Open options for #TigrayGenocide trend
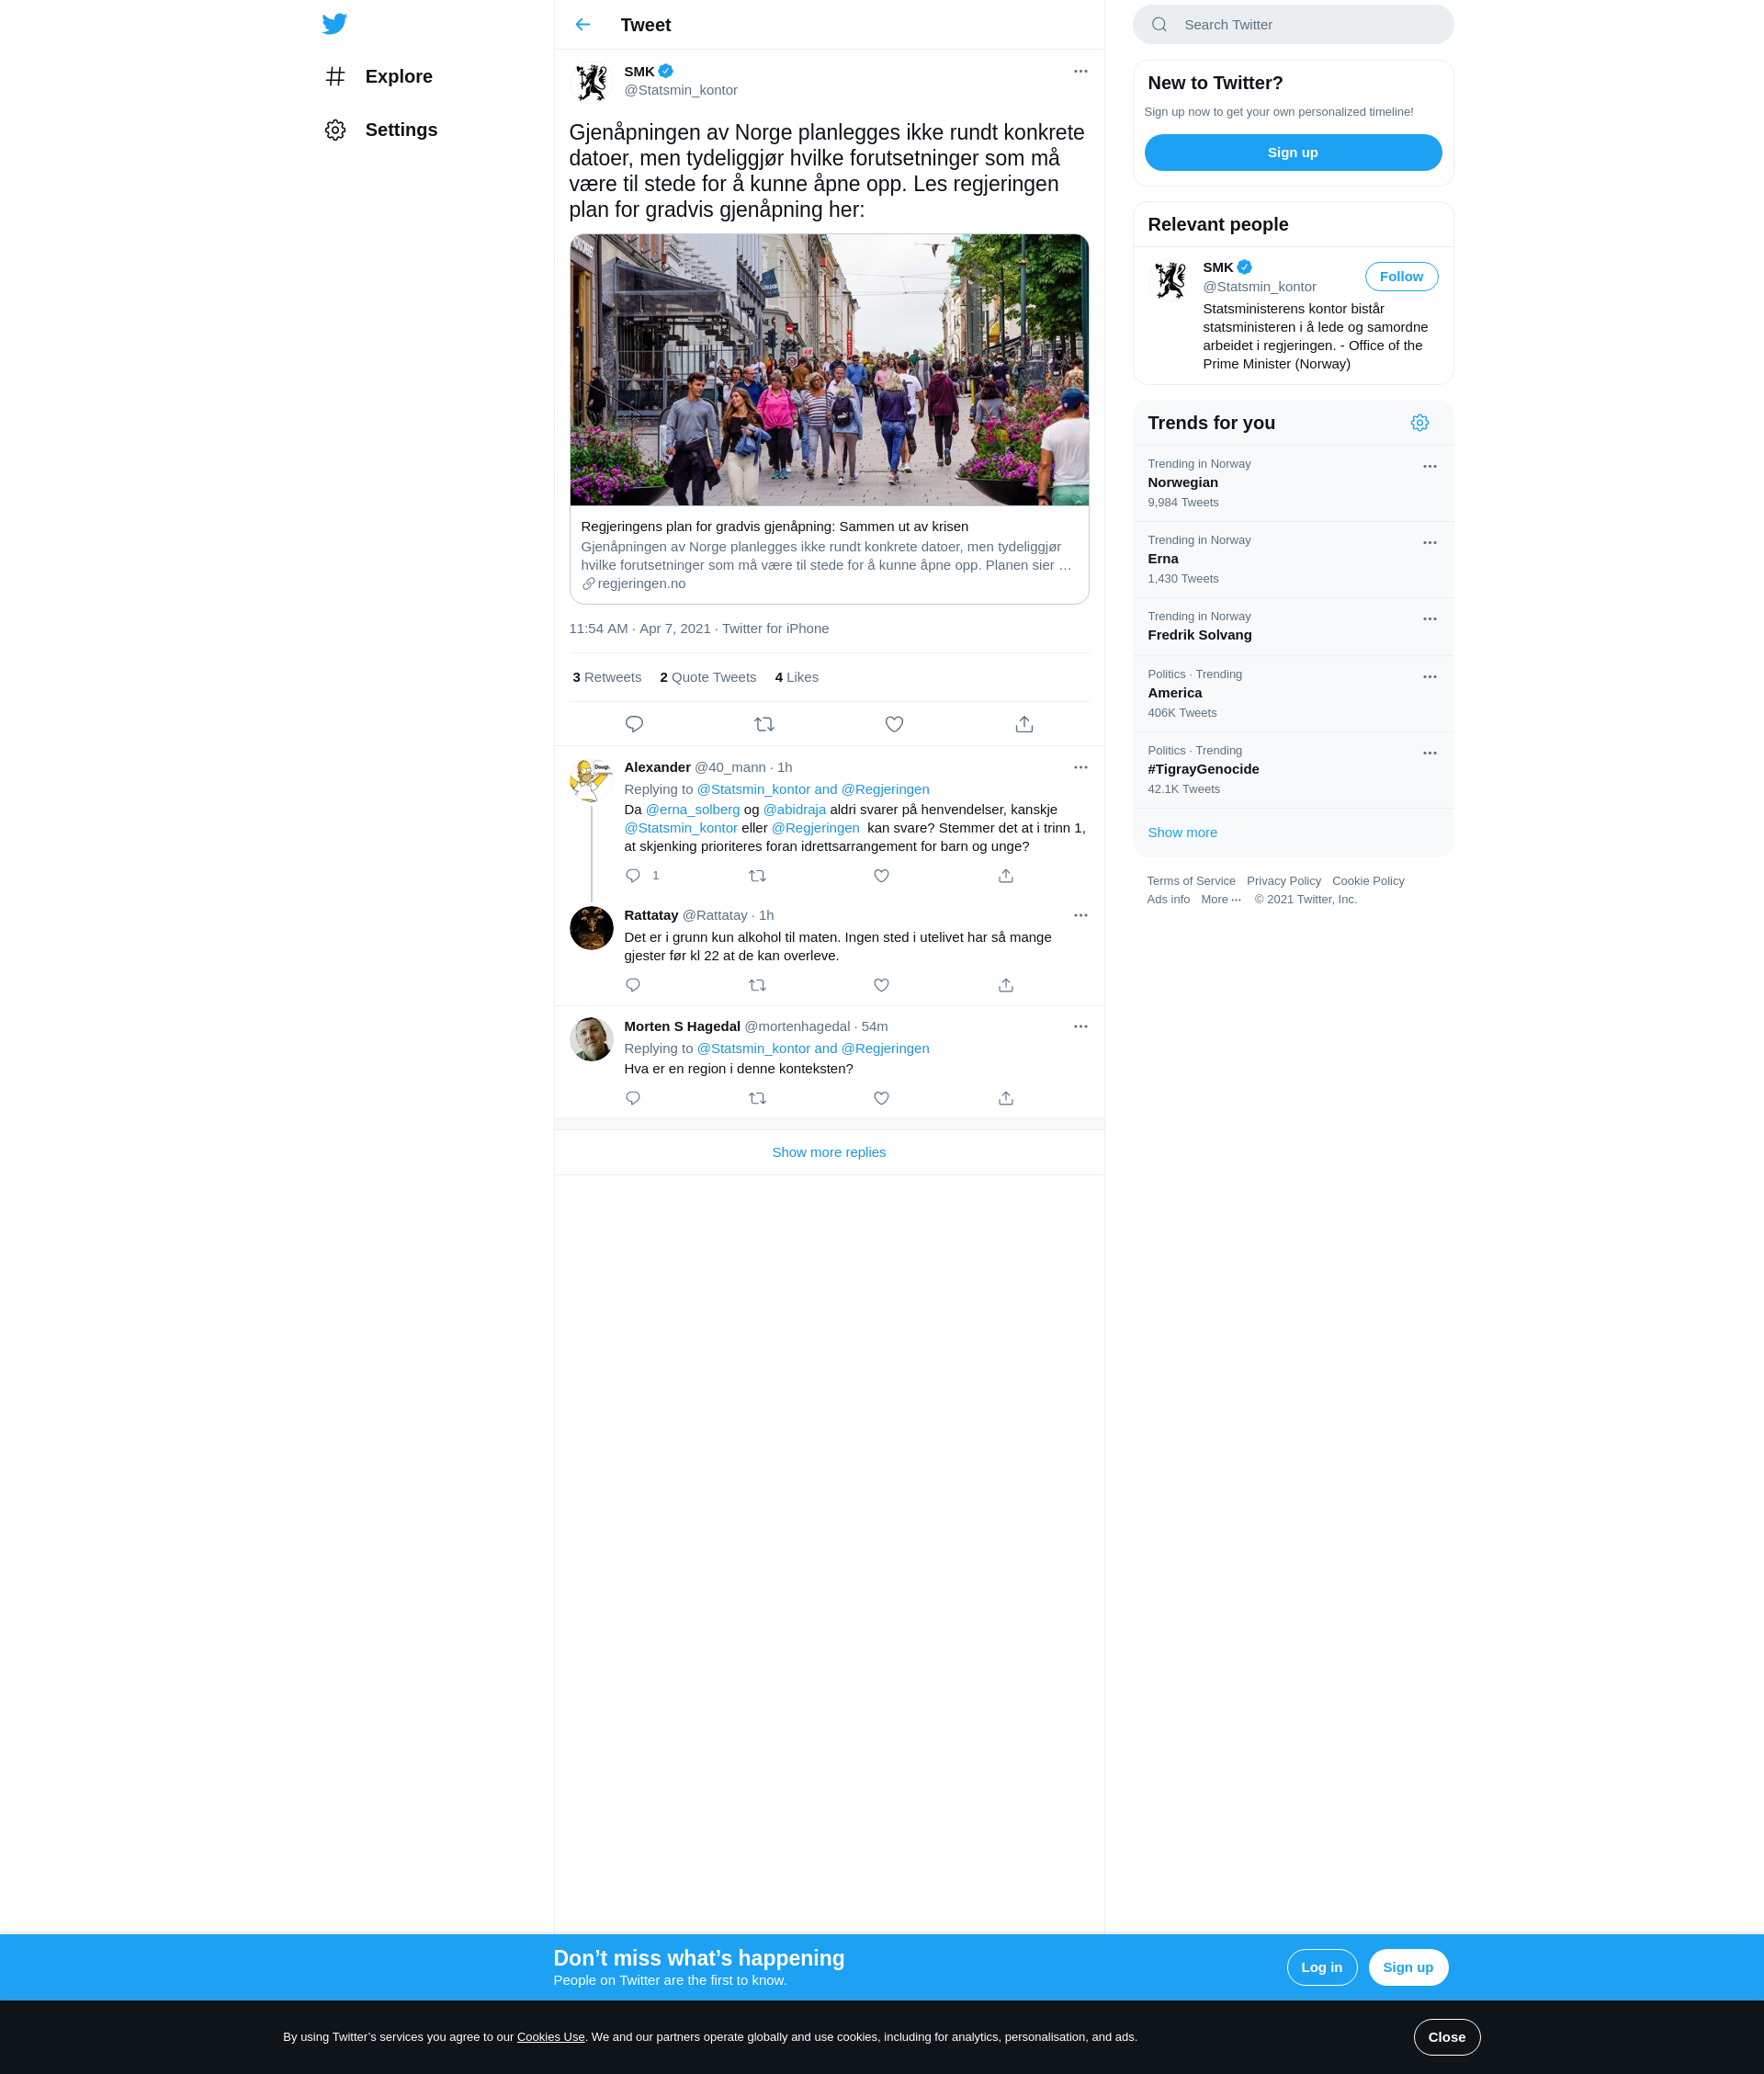 1429,753
